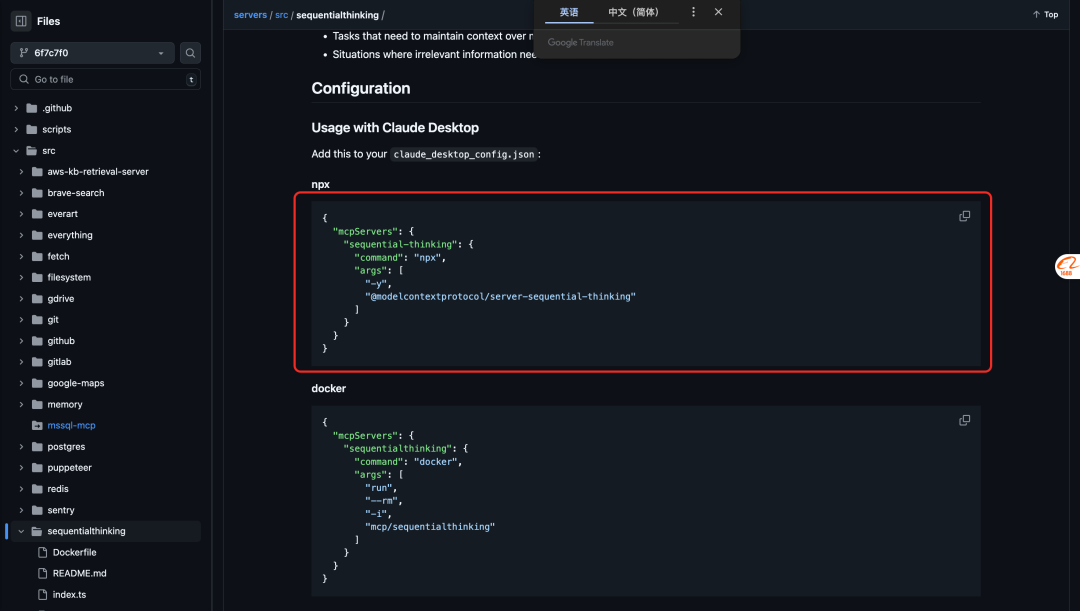The image size is (1080, 611).
Task: Select the 英语 translation tab
Action: pos(569,12)
